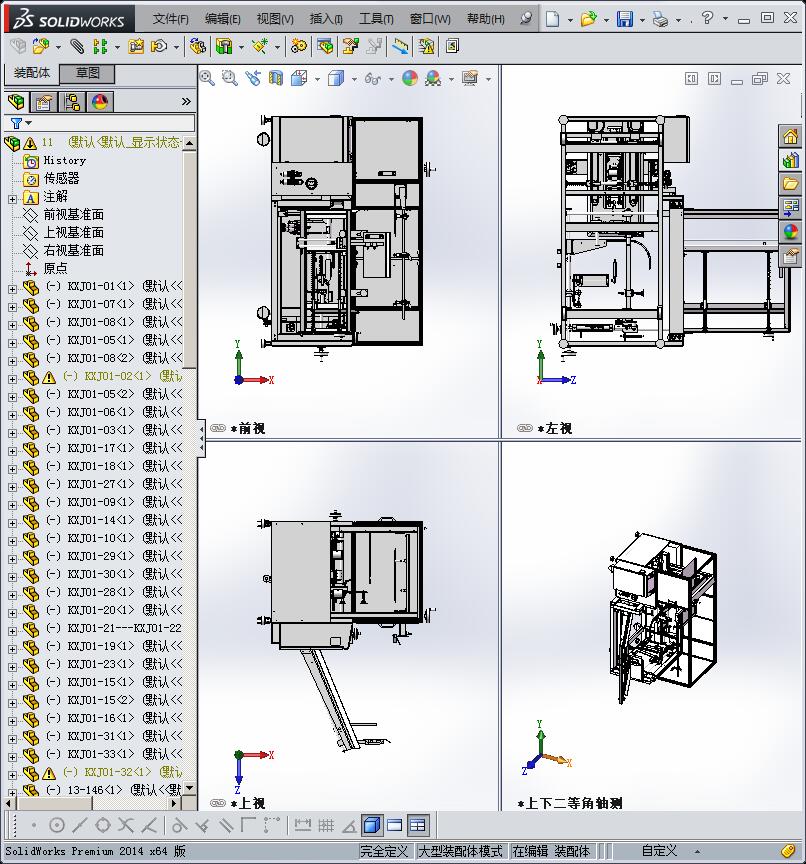Expand the KXJ01-17<1> component
Image resolution: width=806 pixels, height=864 pixels.
pyautogui.click(x=12, y=450)
